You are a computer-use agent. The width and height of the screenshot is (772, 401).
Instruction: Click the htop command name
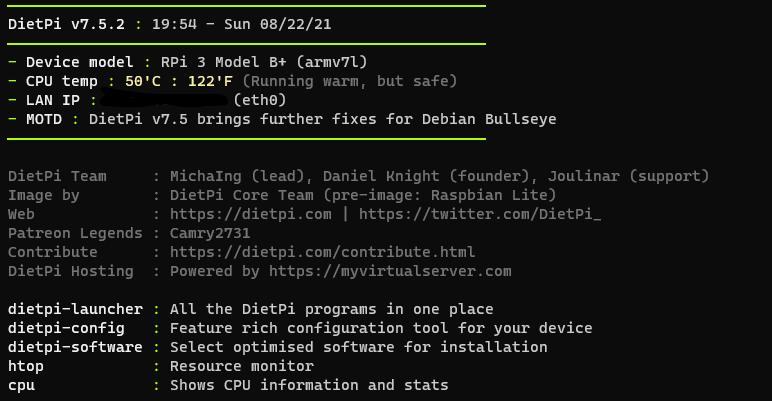tap(26, 367)
